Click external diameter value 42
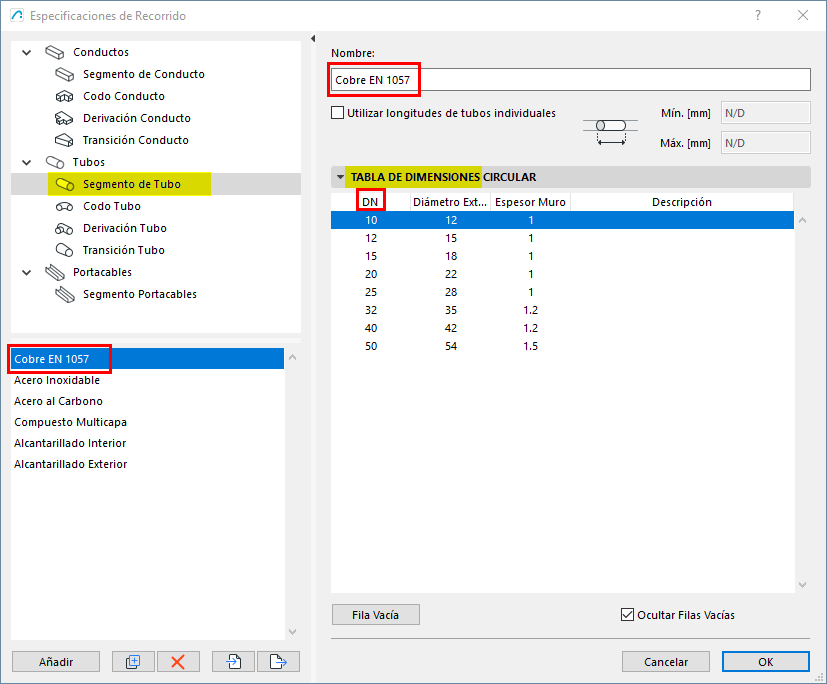 [450, 328]
